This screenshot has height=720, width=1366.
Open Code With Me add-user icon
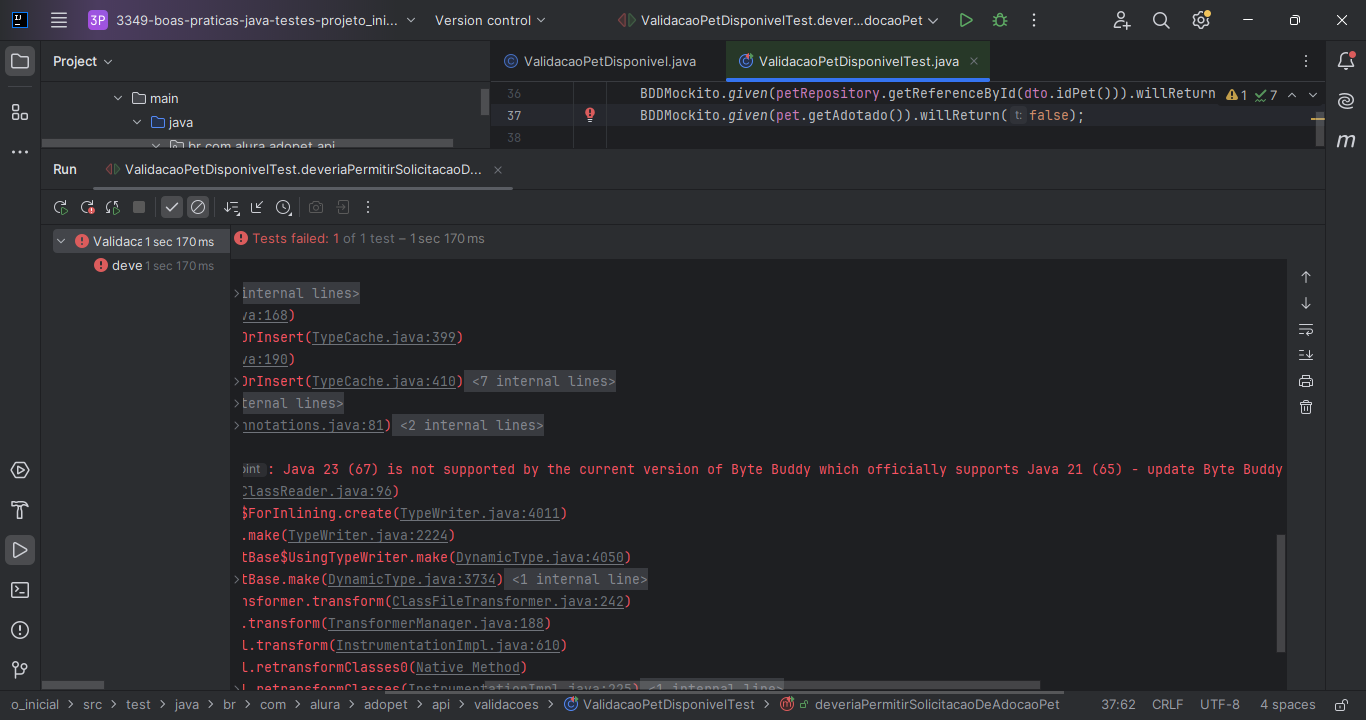coord(1122,20)
